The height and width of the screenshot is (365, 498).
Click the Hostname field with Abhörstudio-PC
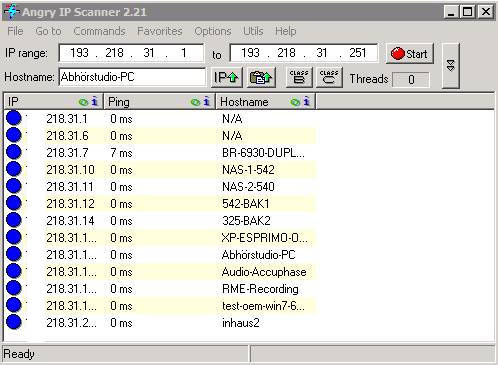132,77
